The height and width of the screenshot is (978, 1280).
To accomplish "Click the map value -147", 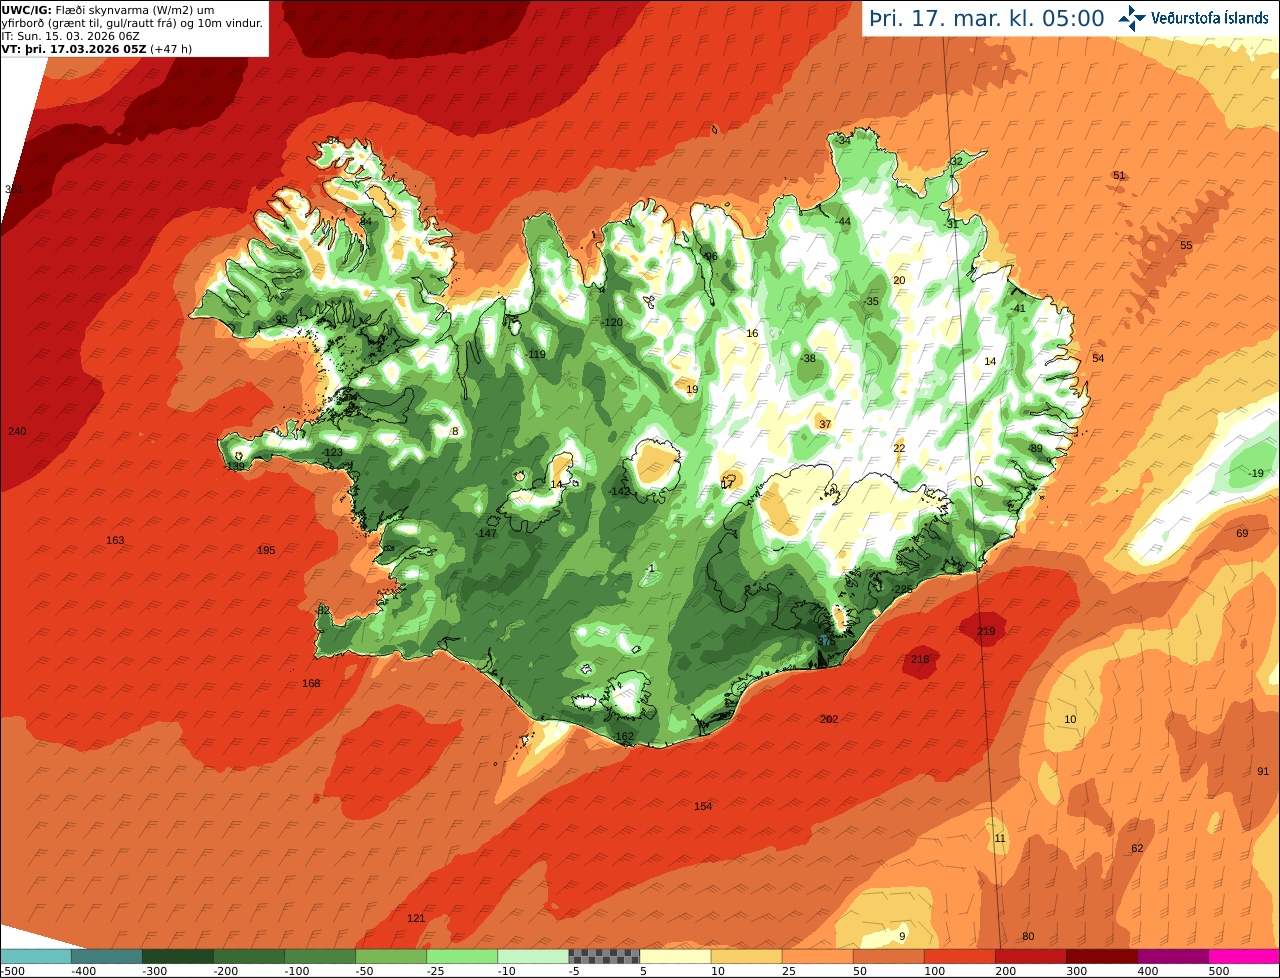I will click(486, 533).
